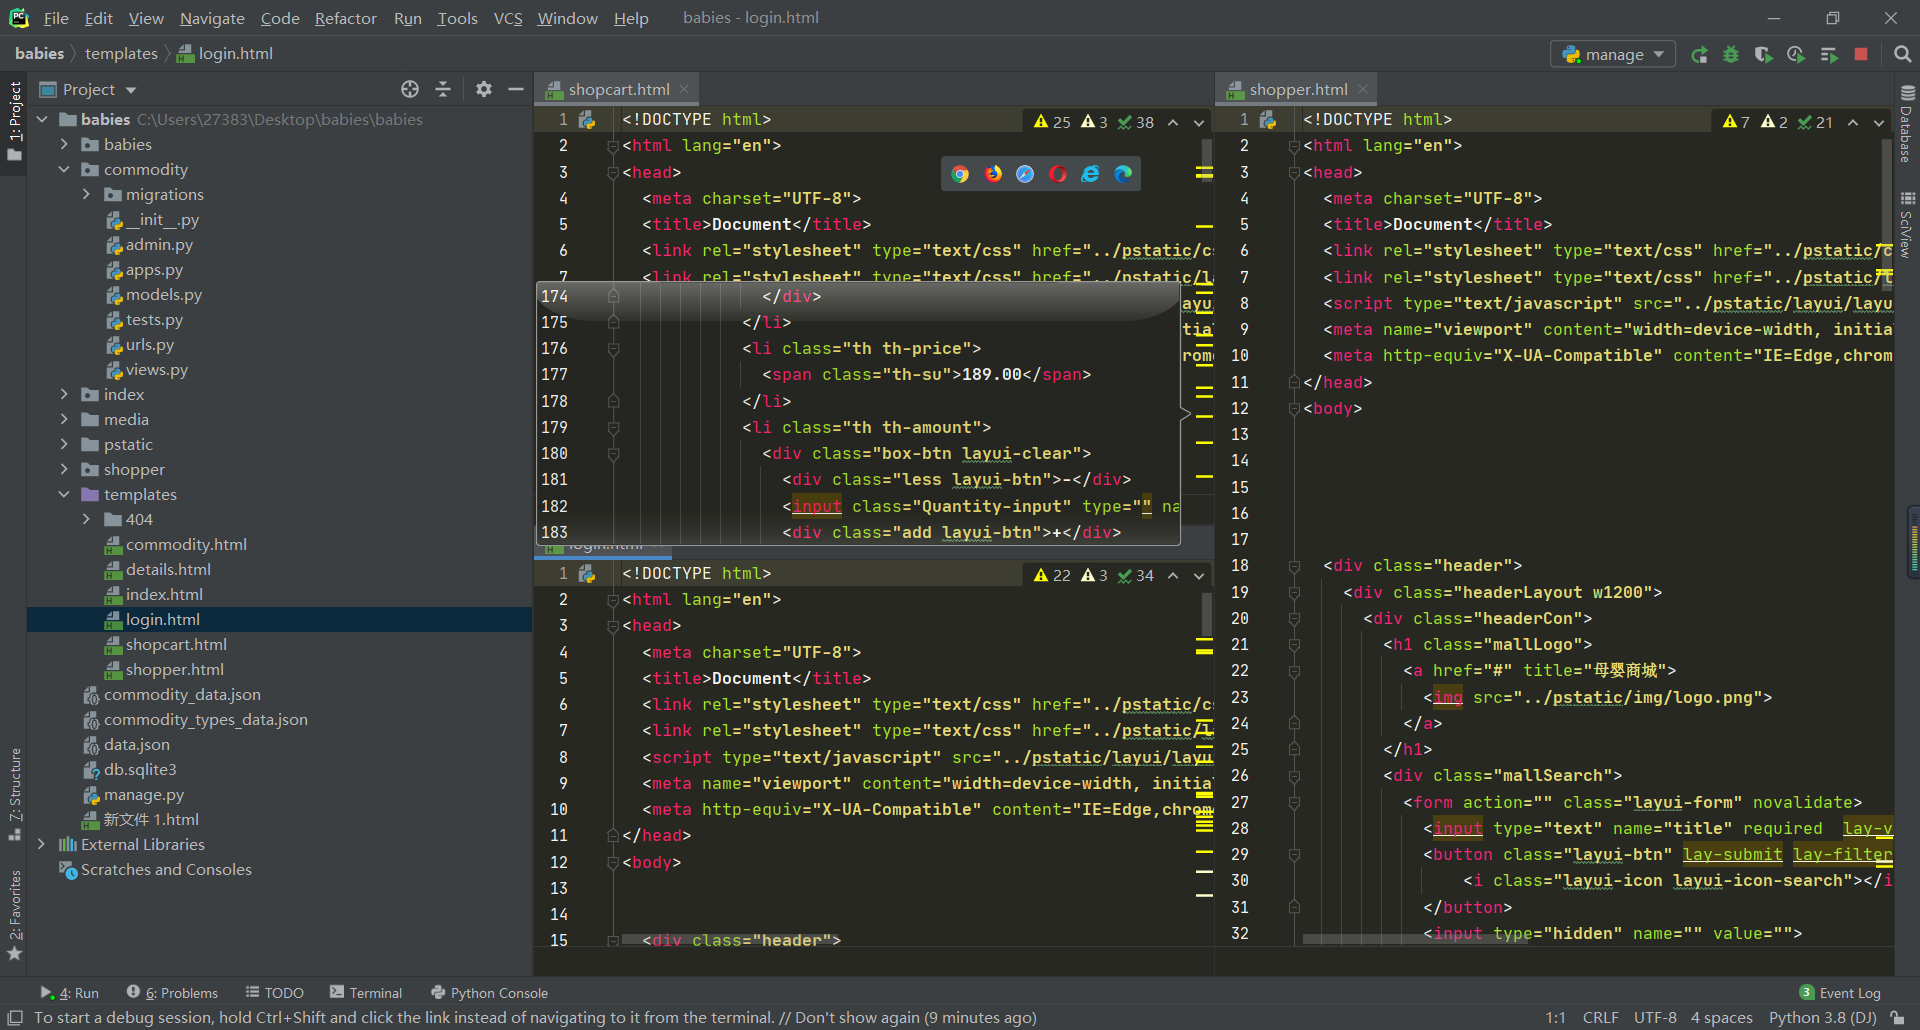Screen dimensions: 1920x1030
Task: Go to previous highlighted error in shopper.html
Action: [1853, 122]
